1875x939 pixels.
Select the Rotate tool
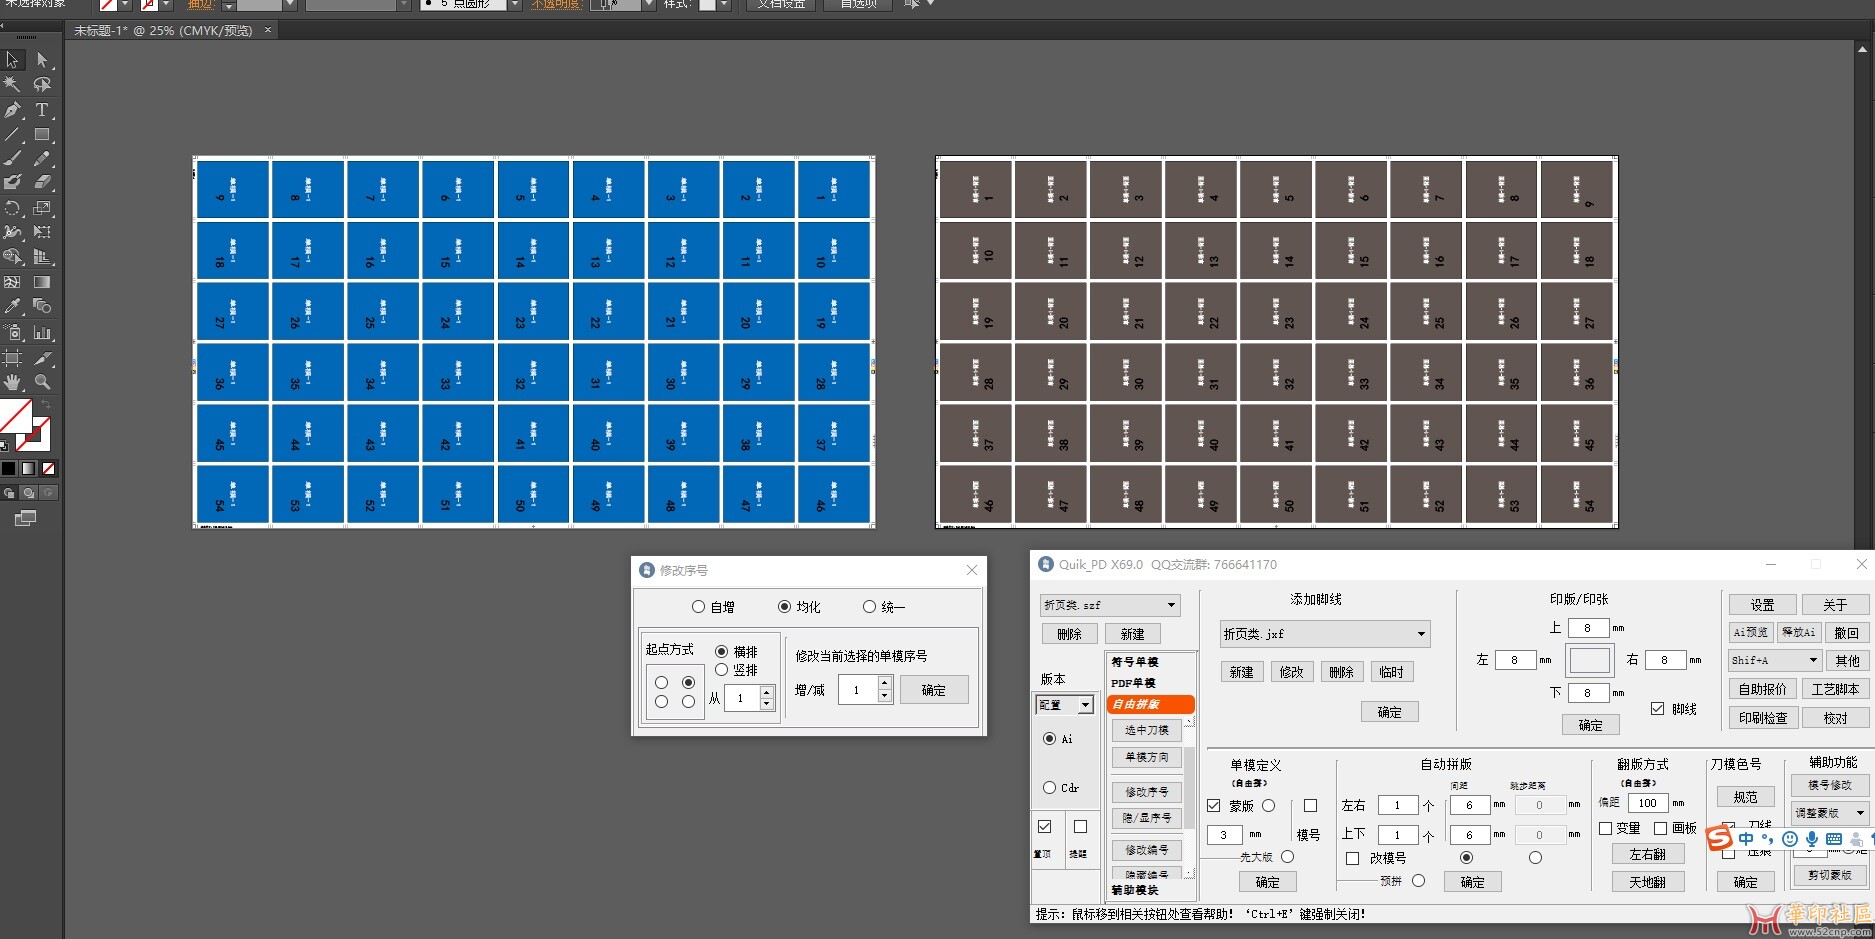click(12, 208)
